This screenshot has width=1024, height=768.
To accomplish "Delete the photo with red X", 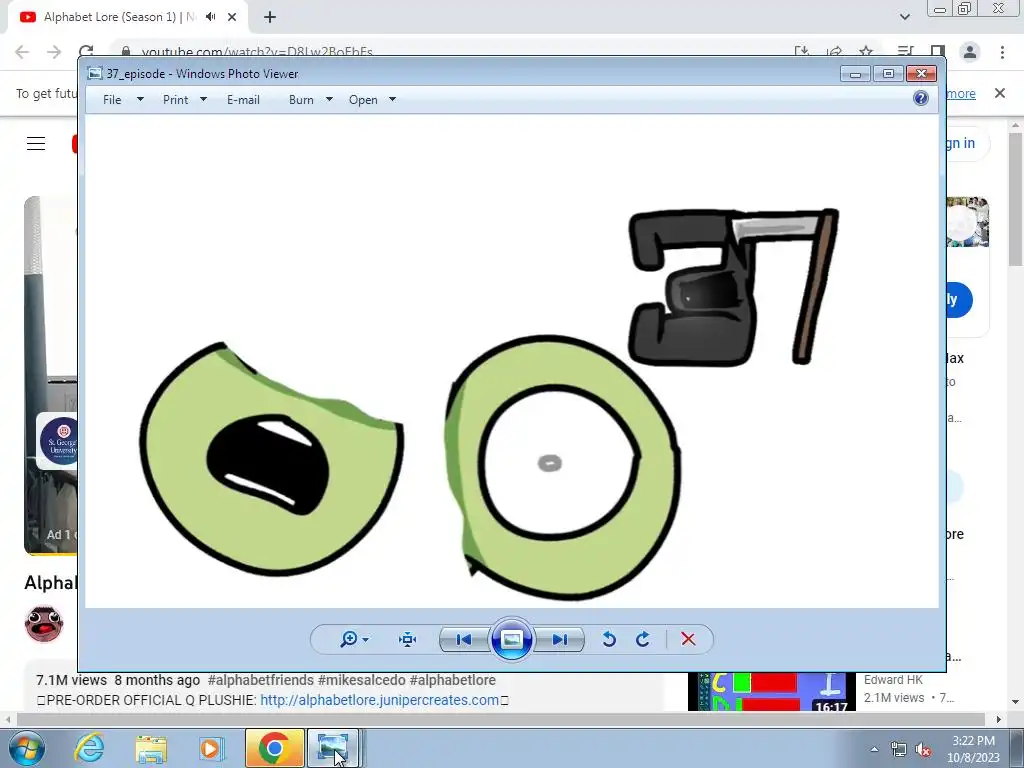I will 688,639.
